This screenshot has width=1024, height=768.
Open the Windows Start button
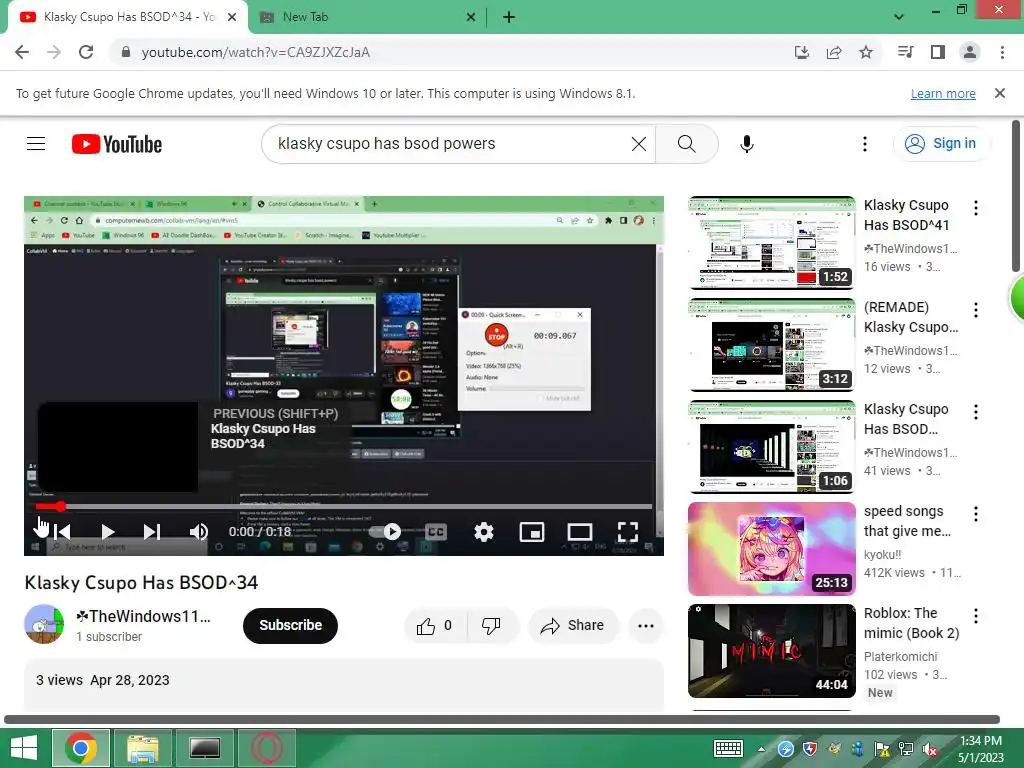pos(24,748)
